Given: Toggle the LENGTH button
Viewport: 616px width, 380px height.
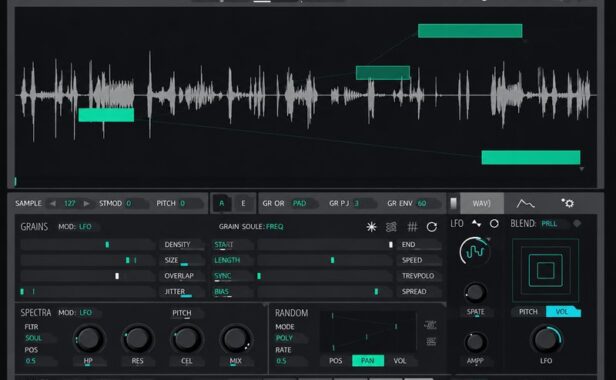Looking at the screenshot, I should click(232, 260).
